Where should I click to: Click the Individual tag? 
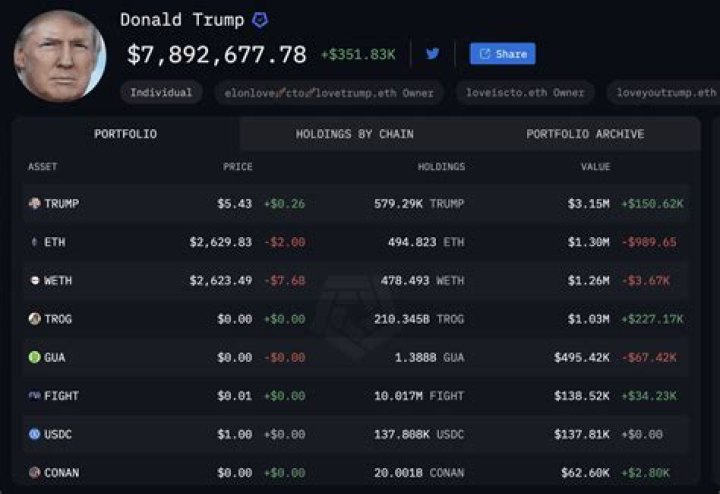[161, 93]
